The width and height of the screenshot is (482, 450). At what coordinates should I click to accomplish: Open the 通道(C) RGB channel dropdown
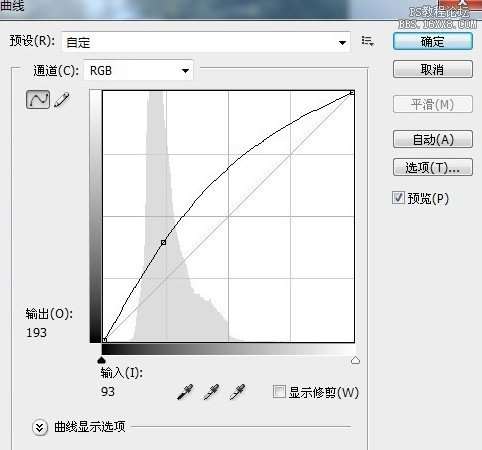(x=138, y=70)
